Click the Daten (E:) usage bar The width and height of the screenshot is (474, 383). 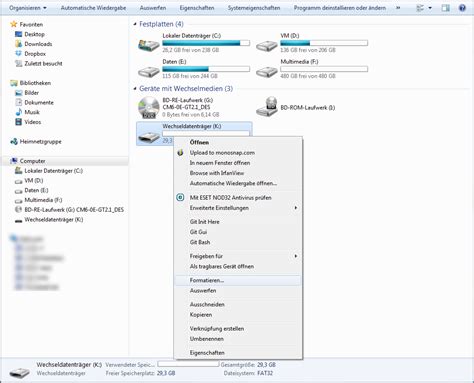pos(206,69)
